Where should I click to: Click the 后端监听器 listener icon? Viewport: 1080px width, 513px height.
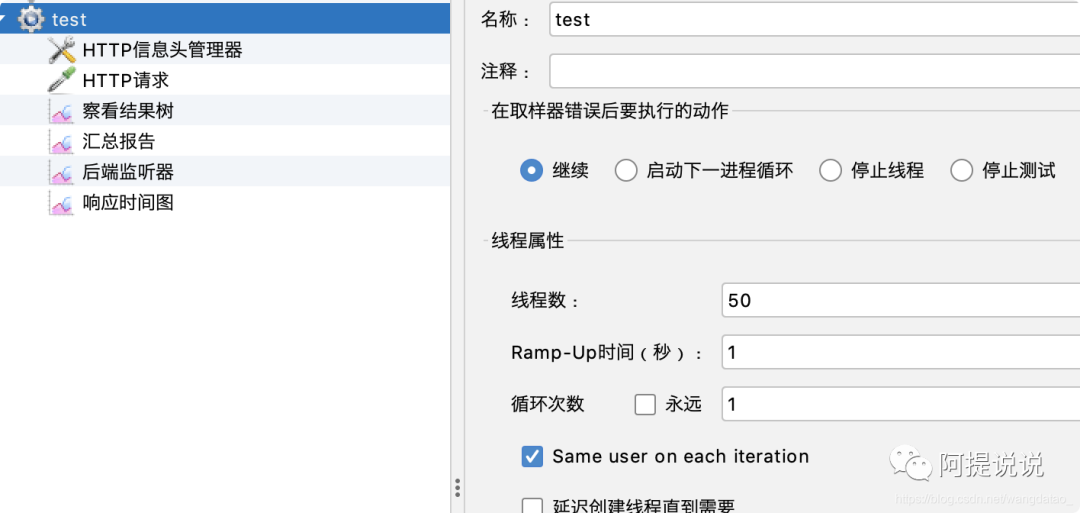[62, 172]
